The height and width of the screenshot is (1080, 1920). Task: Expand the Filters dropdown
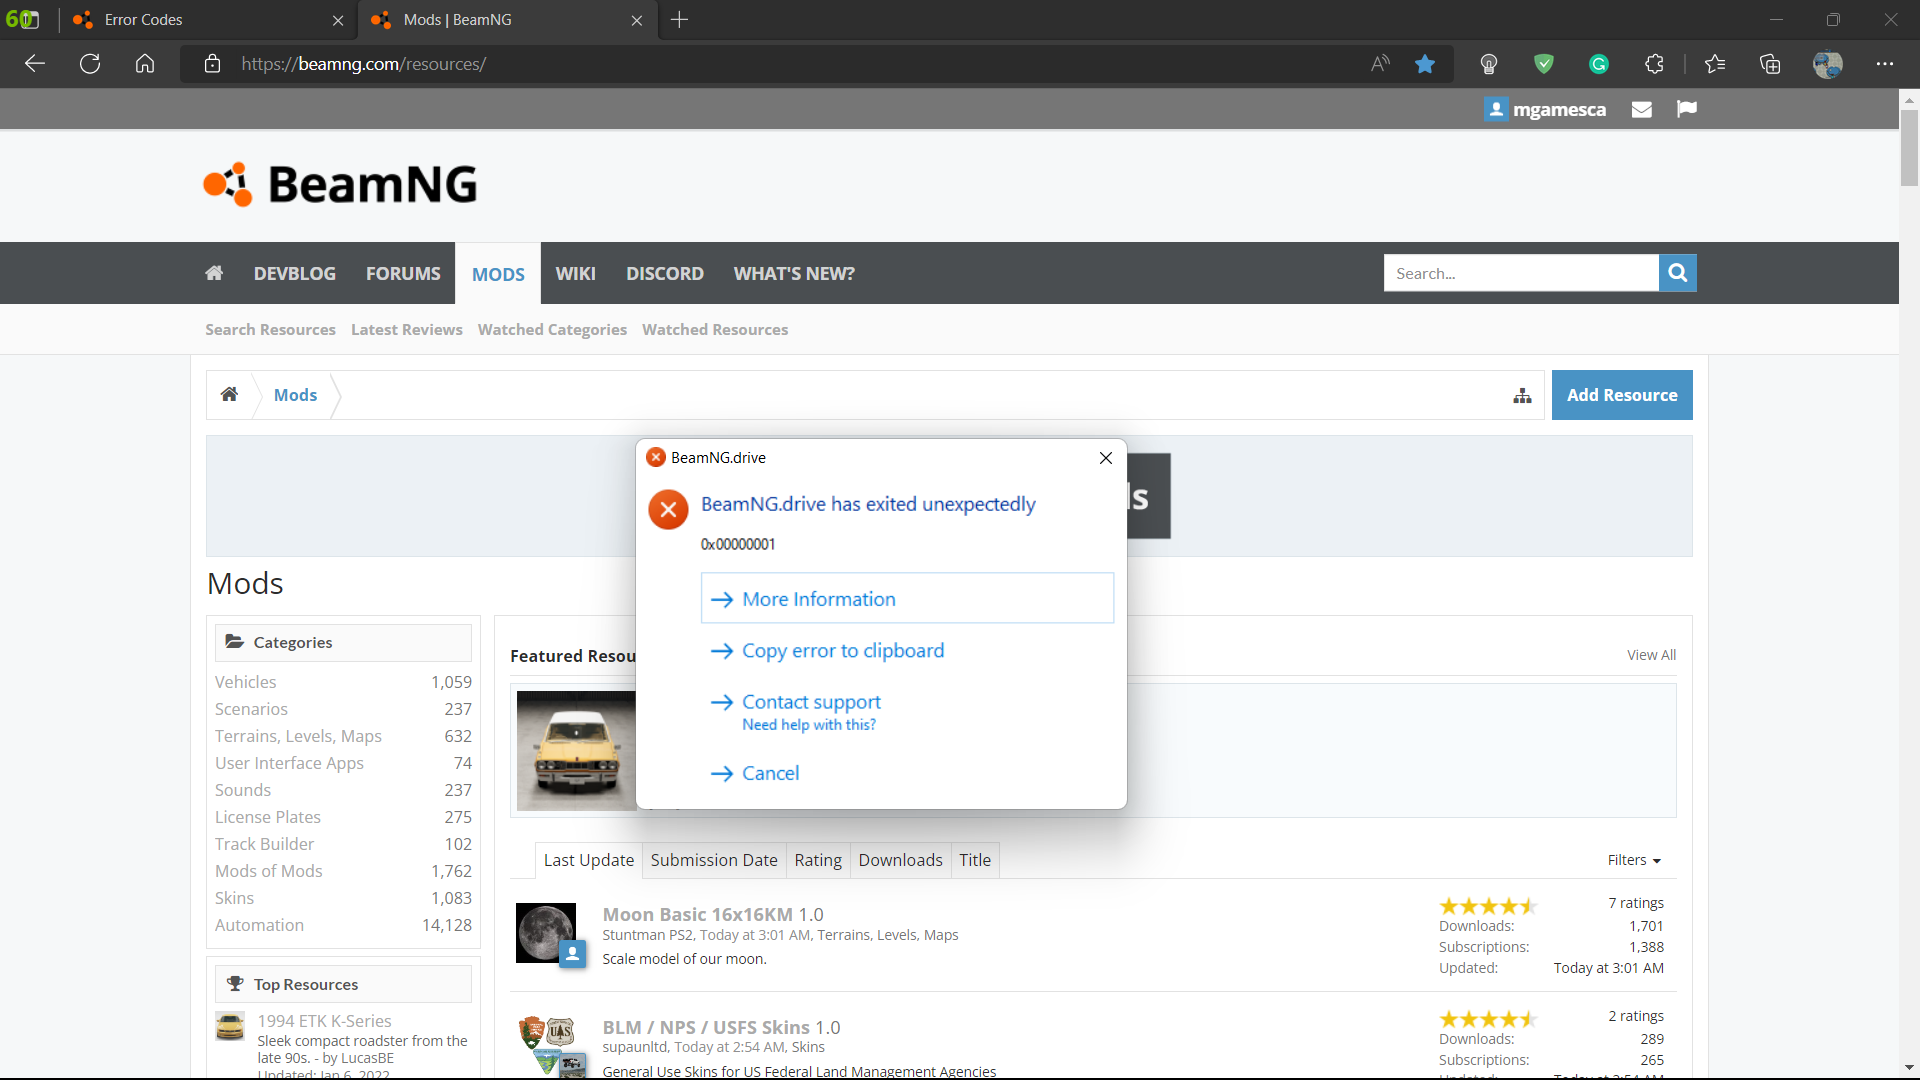coord(1633,860)
